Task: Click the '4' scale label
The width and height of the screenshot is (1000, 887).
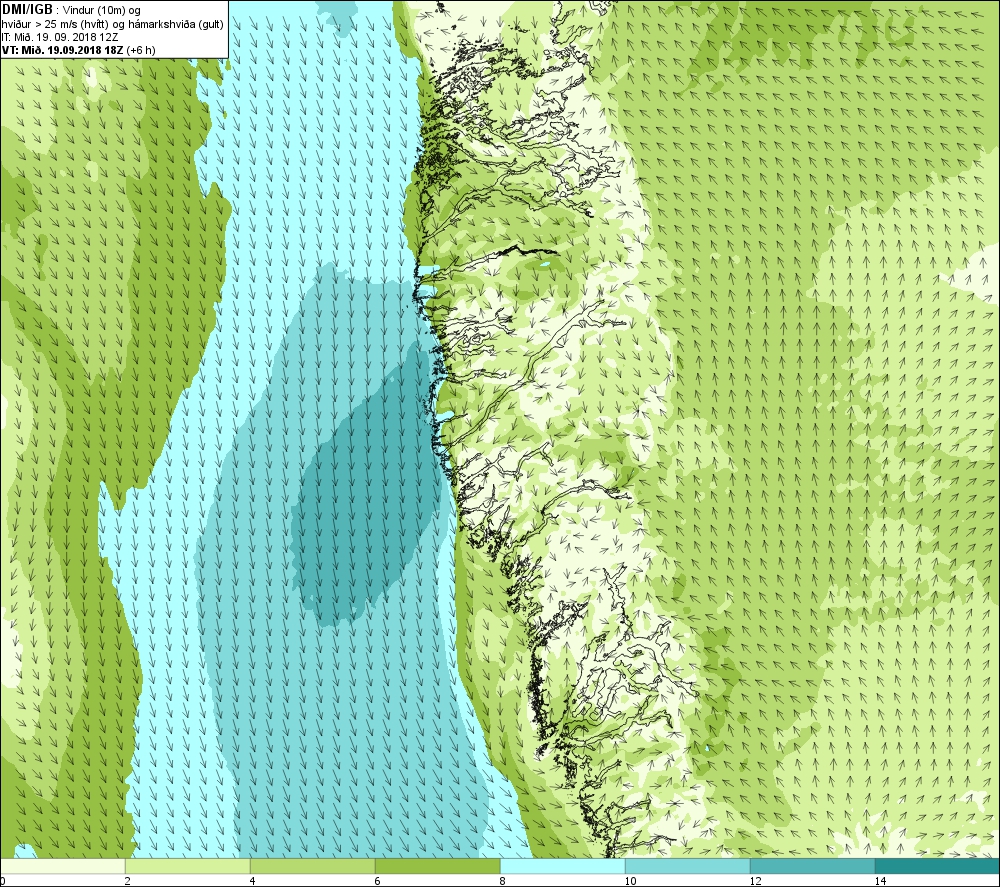Action: 253,881
